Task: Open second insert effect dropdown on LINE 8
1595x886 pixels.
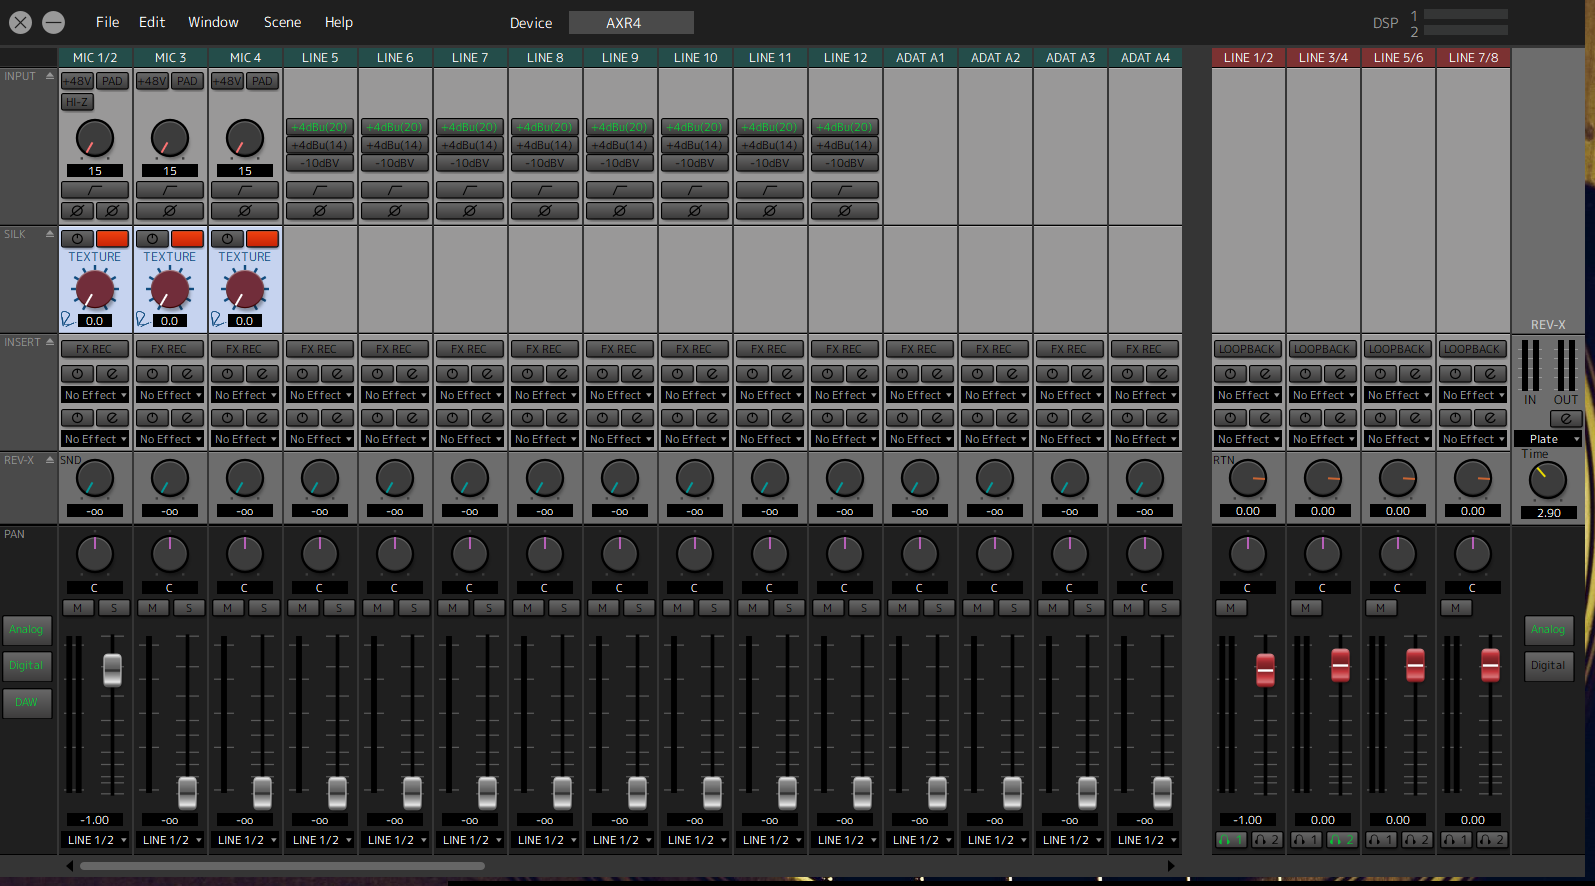Action: (545, 439)
